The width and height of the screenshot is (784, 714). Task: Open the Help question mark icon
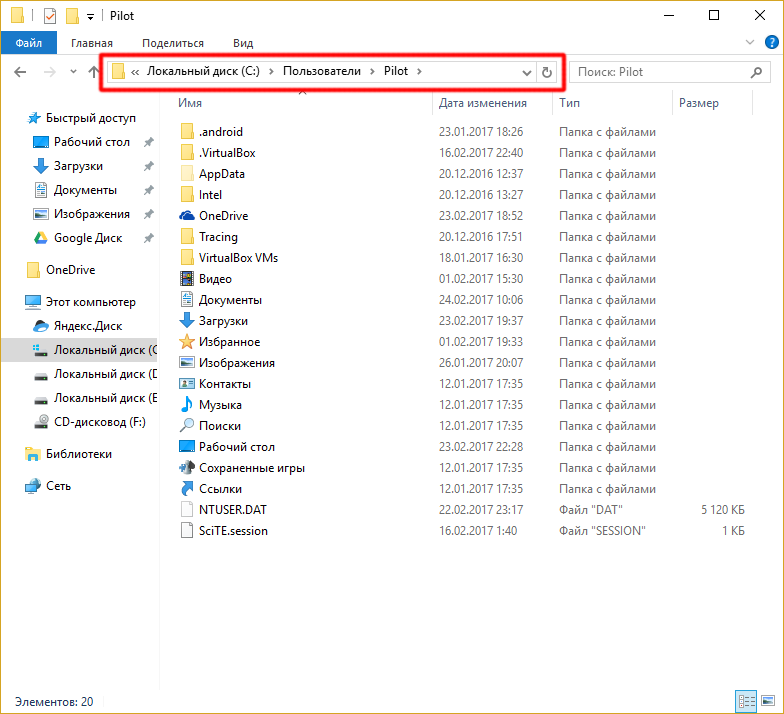tap(772, 42)
